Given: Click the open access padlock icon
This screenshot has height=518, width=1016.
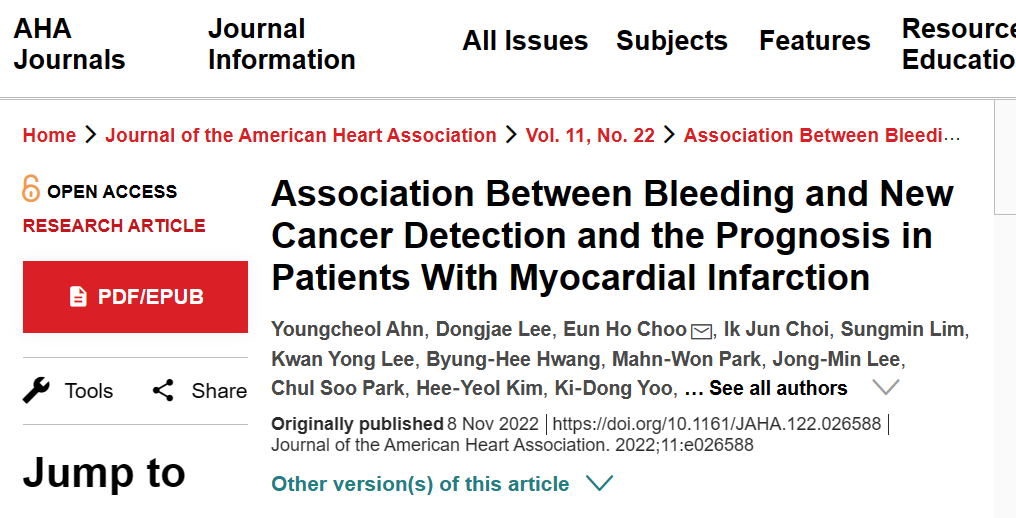Looking at the screenshot, I should (x=30, y=189).
